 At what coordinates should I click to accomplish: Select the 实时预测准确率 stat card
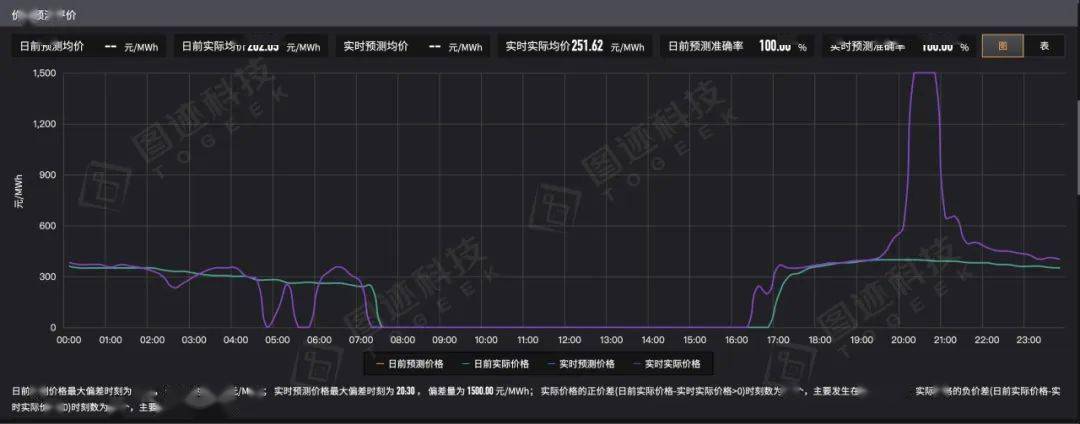pyautogui.click(x=898, y=47)
